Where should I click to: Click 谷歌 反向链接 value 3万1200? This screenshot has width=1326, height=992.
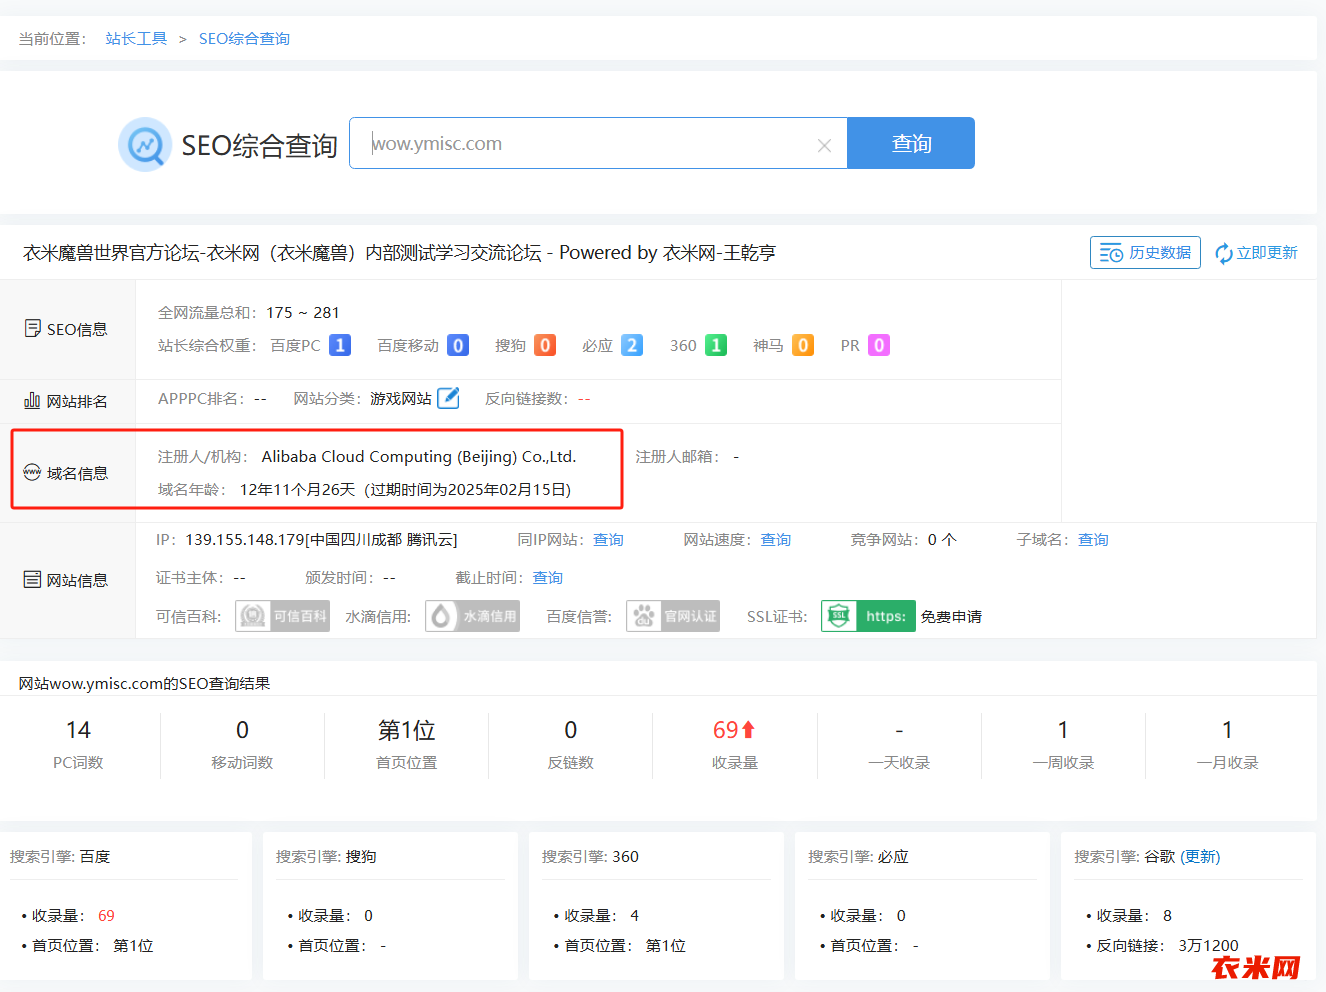(1208, 946)
